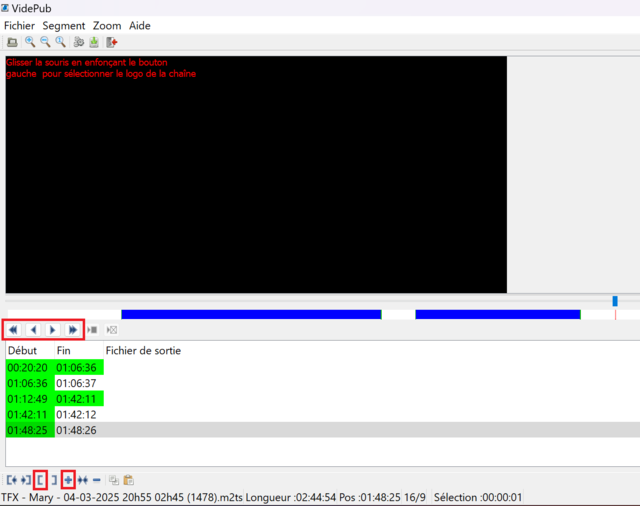
Task: Click the go-to-segment-start bracket-arrow icon
Action: tap(12, 480)
